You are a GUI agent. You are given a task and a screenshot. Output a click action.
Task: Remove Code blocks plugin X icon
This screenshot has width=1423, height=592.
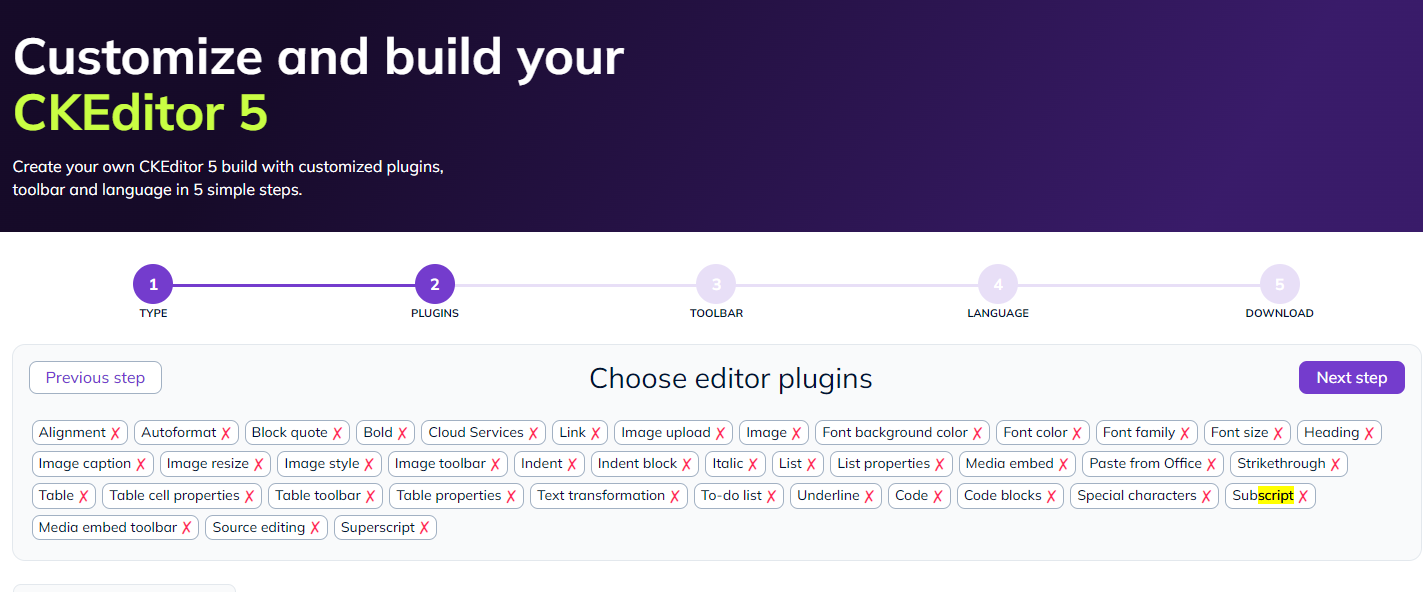click(1052, 496)
